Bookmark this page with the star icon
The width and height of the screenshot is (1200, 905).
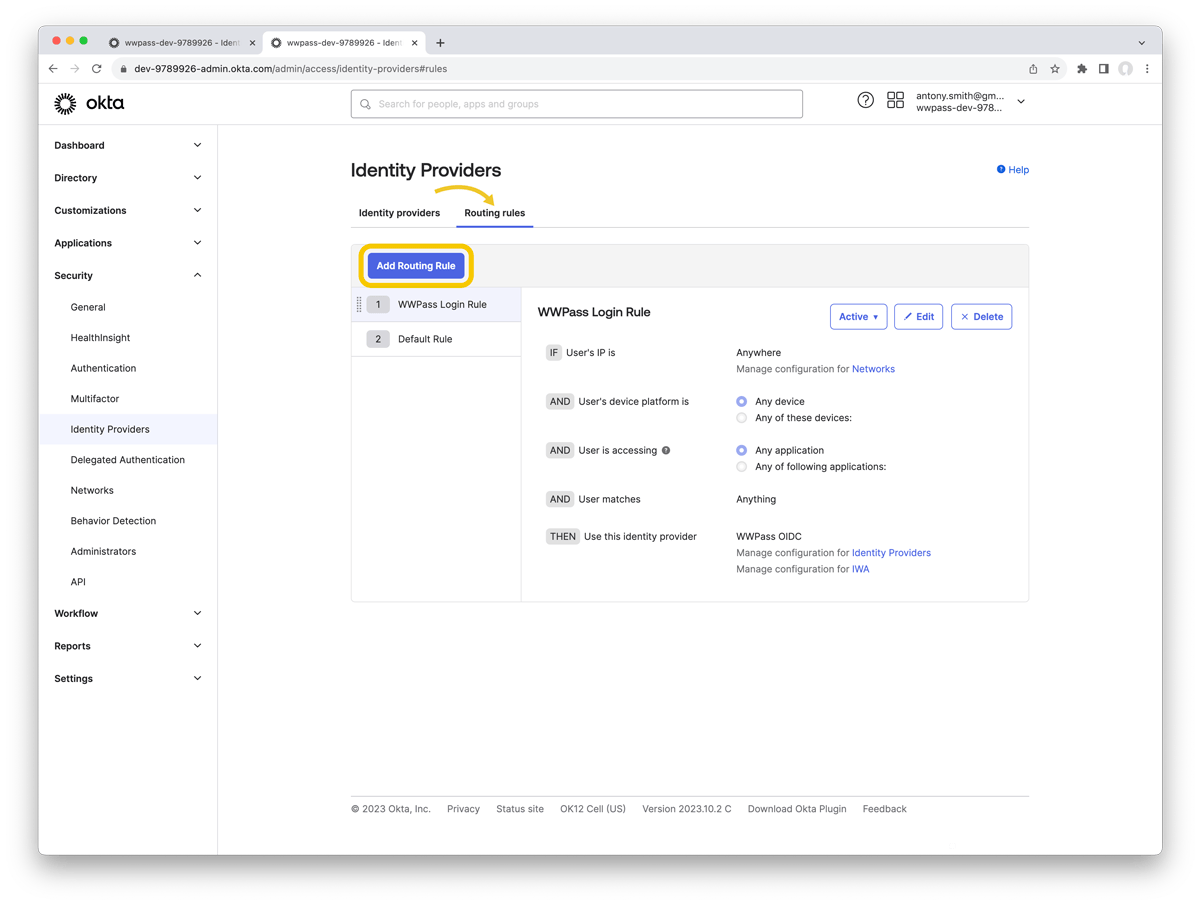coord(1055,69)
